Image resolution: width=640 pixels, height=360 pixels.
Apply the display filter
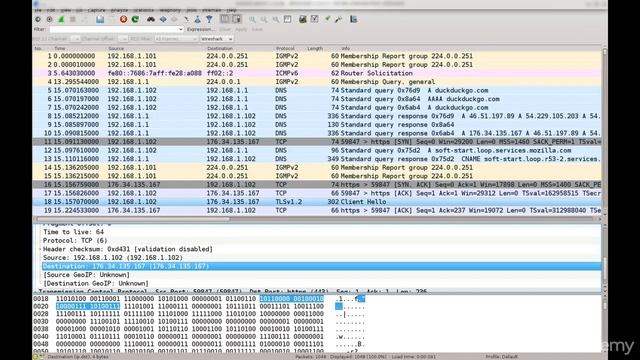(241, 29)
